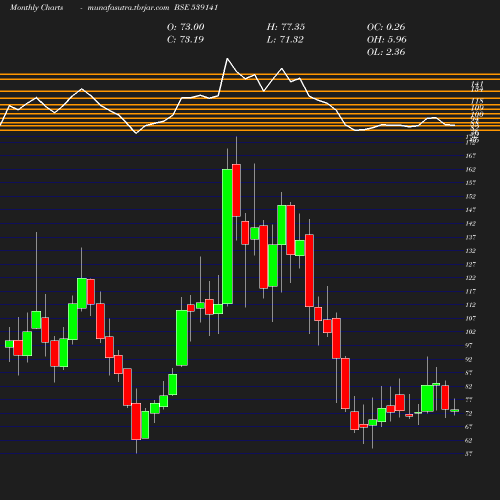Click price axis label 167
The height and width of the screenshot is (500, 500).
click(470, 156)
